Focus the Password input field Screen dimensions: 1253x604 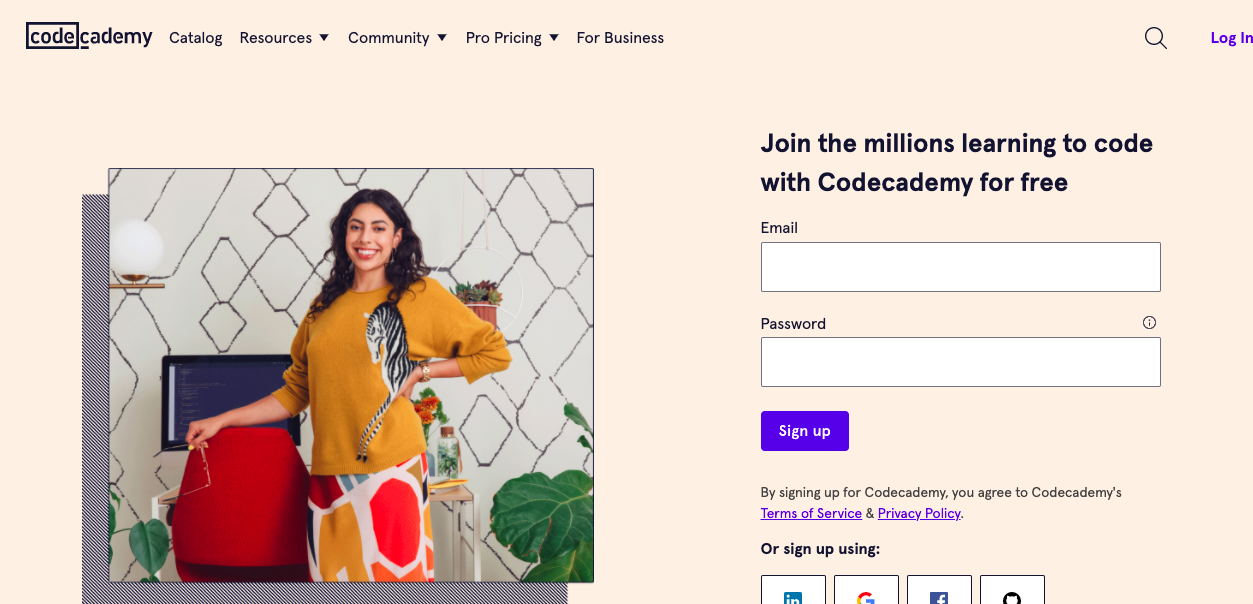[x=960, y=362]
